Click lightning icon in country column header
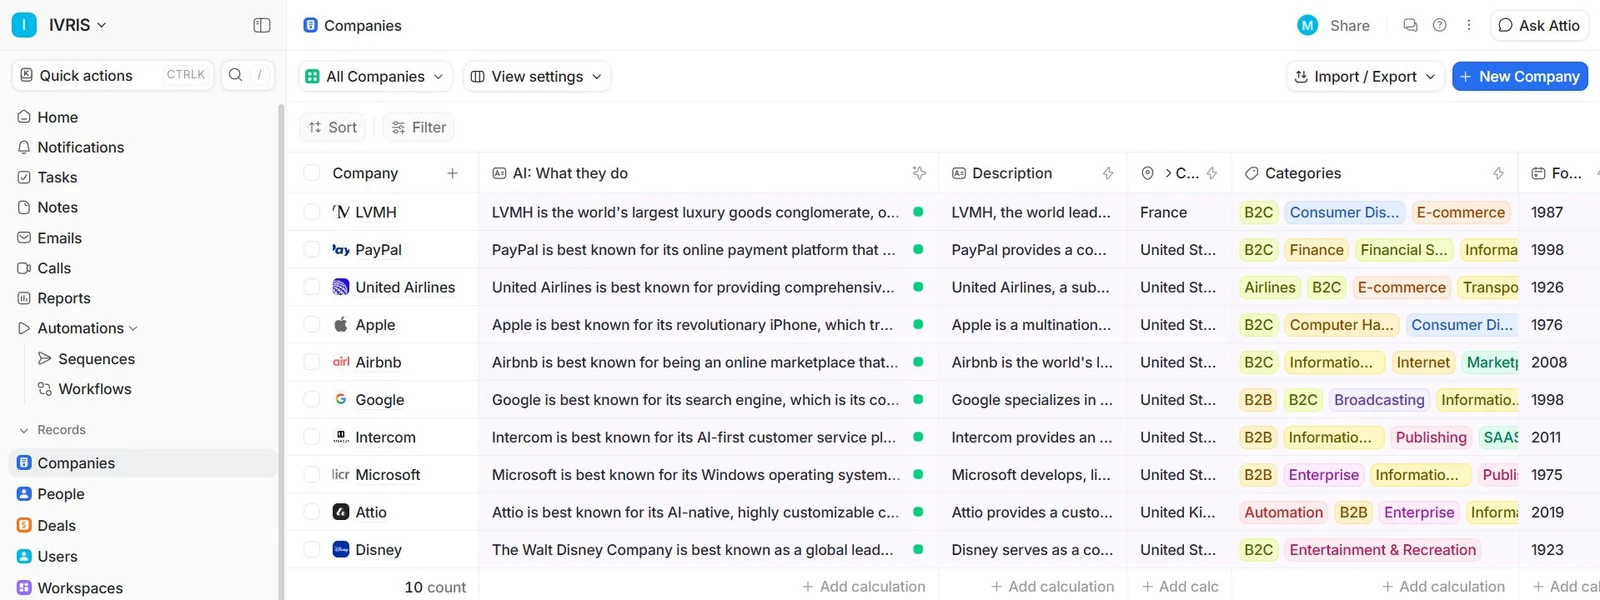 click(1212, 173)
